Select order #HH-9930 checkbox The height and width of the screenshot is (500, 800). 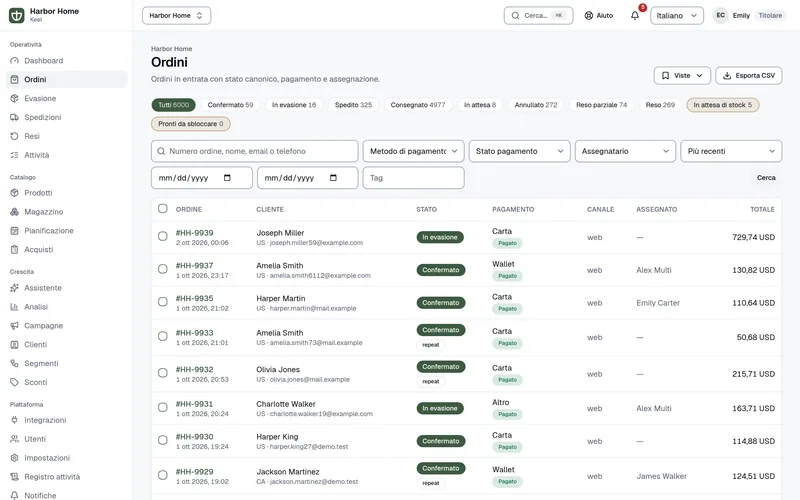[163, 440]
